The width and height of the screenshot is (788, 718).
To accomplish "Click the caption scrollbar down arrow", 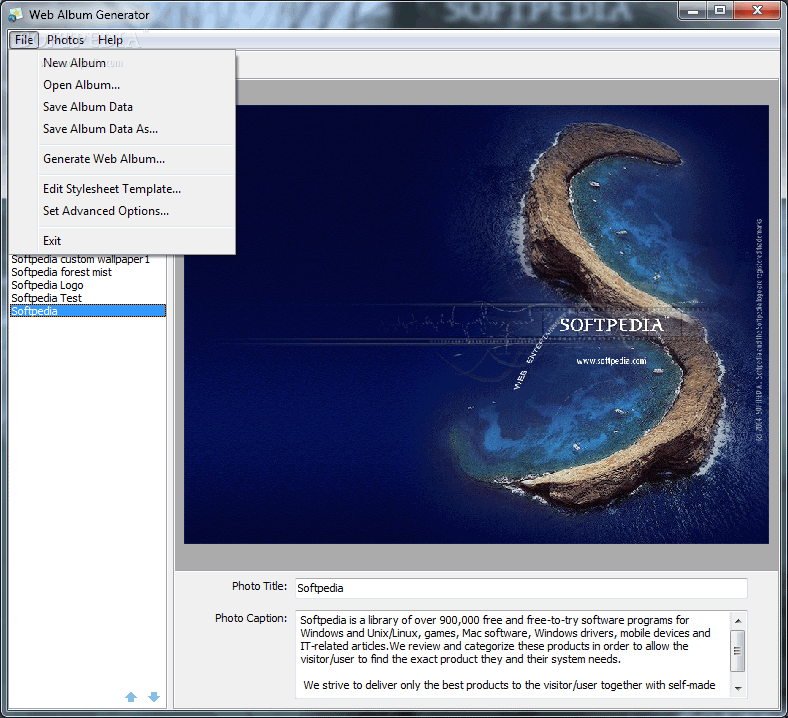I will click(x=738, y=688).
